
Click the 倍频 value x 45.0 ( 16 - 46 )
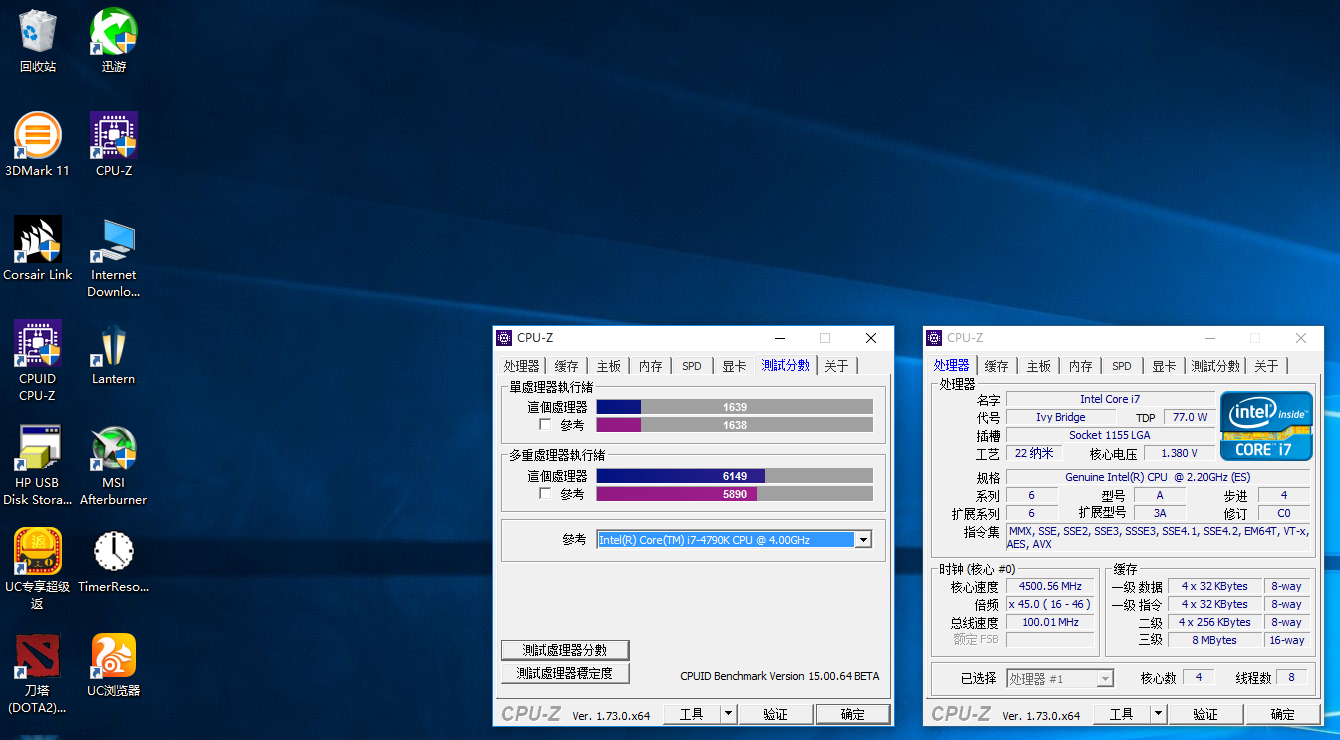click(x=1050, y=604)
